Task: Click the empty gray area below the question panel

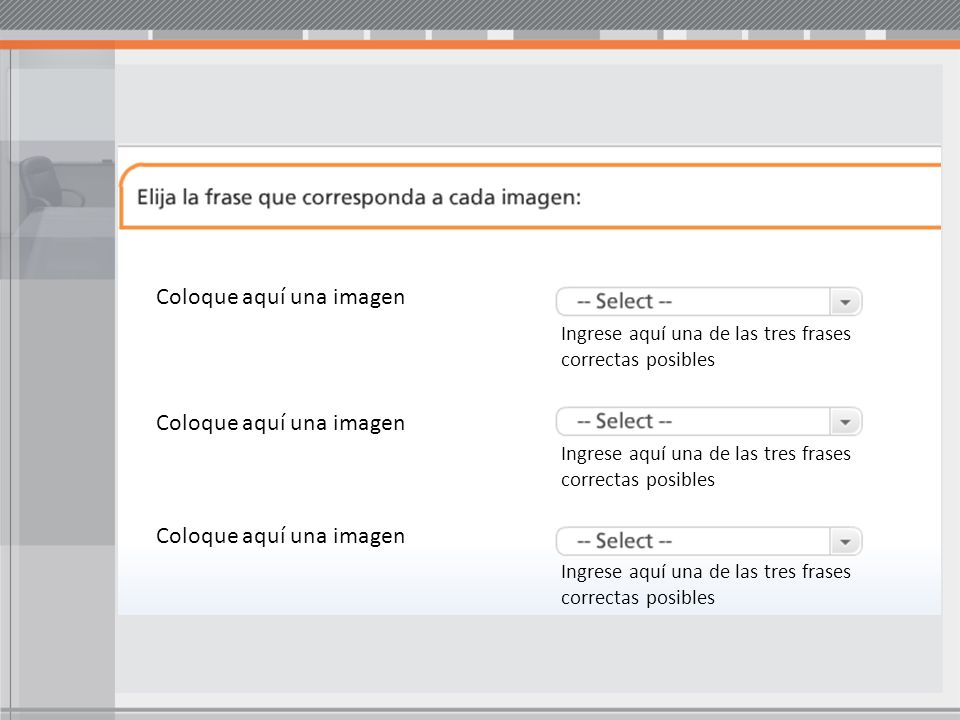Action: click(x=529, y=653)
